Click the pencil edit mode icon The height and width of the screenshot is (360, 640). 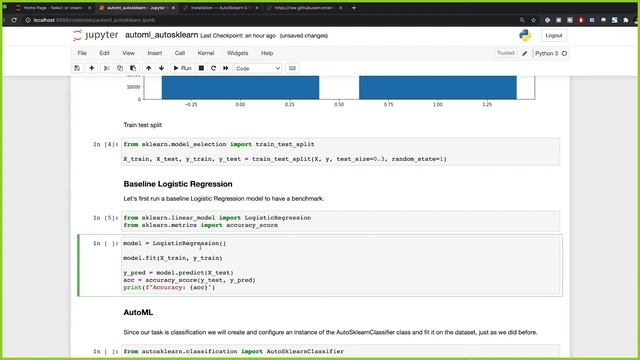[x=524, y=53]
